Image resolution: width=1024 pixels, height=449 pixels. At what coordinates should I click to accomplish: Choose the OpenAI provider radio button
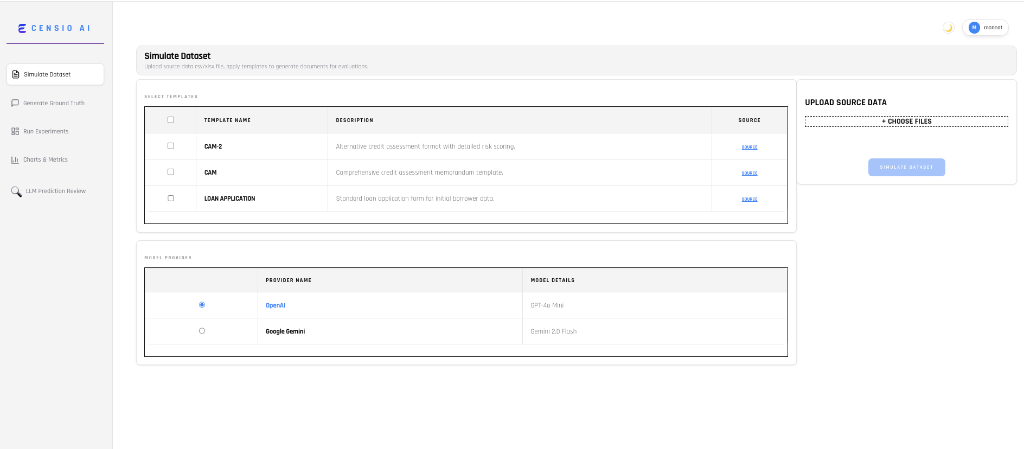coord(202,304)
